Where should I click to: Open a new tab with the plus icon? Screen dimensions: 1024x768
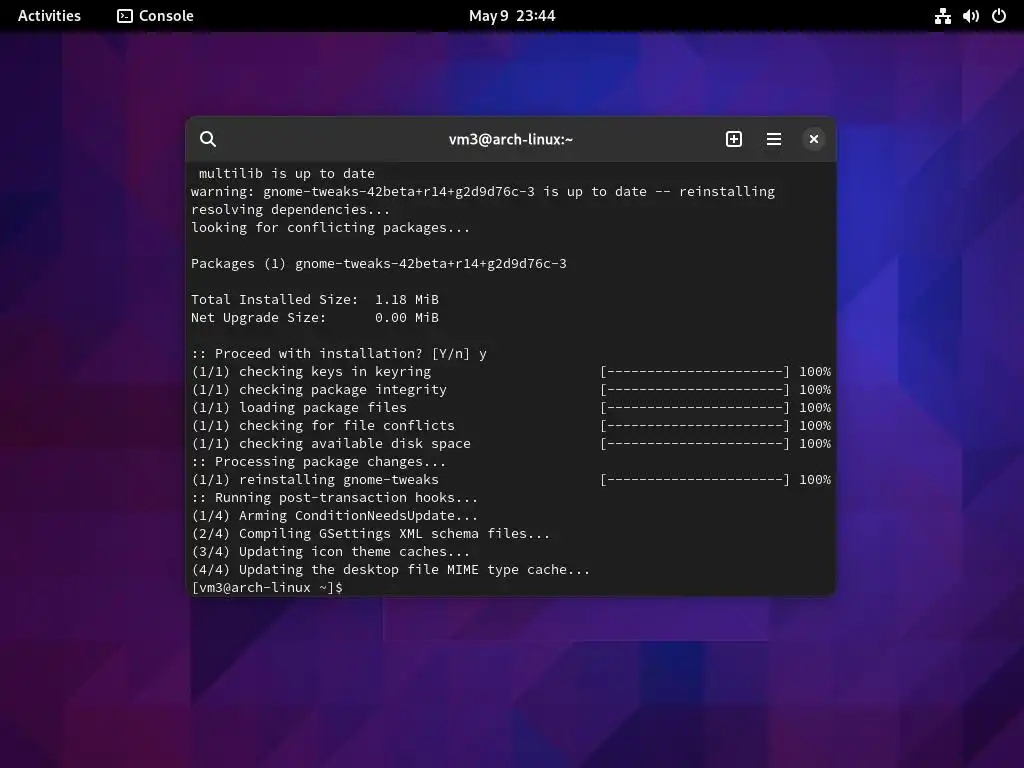(733, 139)
